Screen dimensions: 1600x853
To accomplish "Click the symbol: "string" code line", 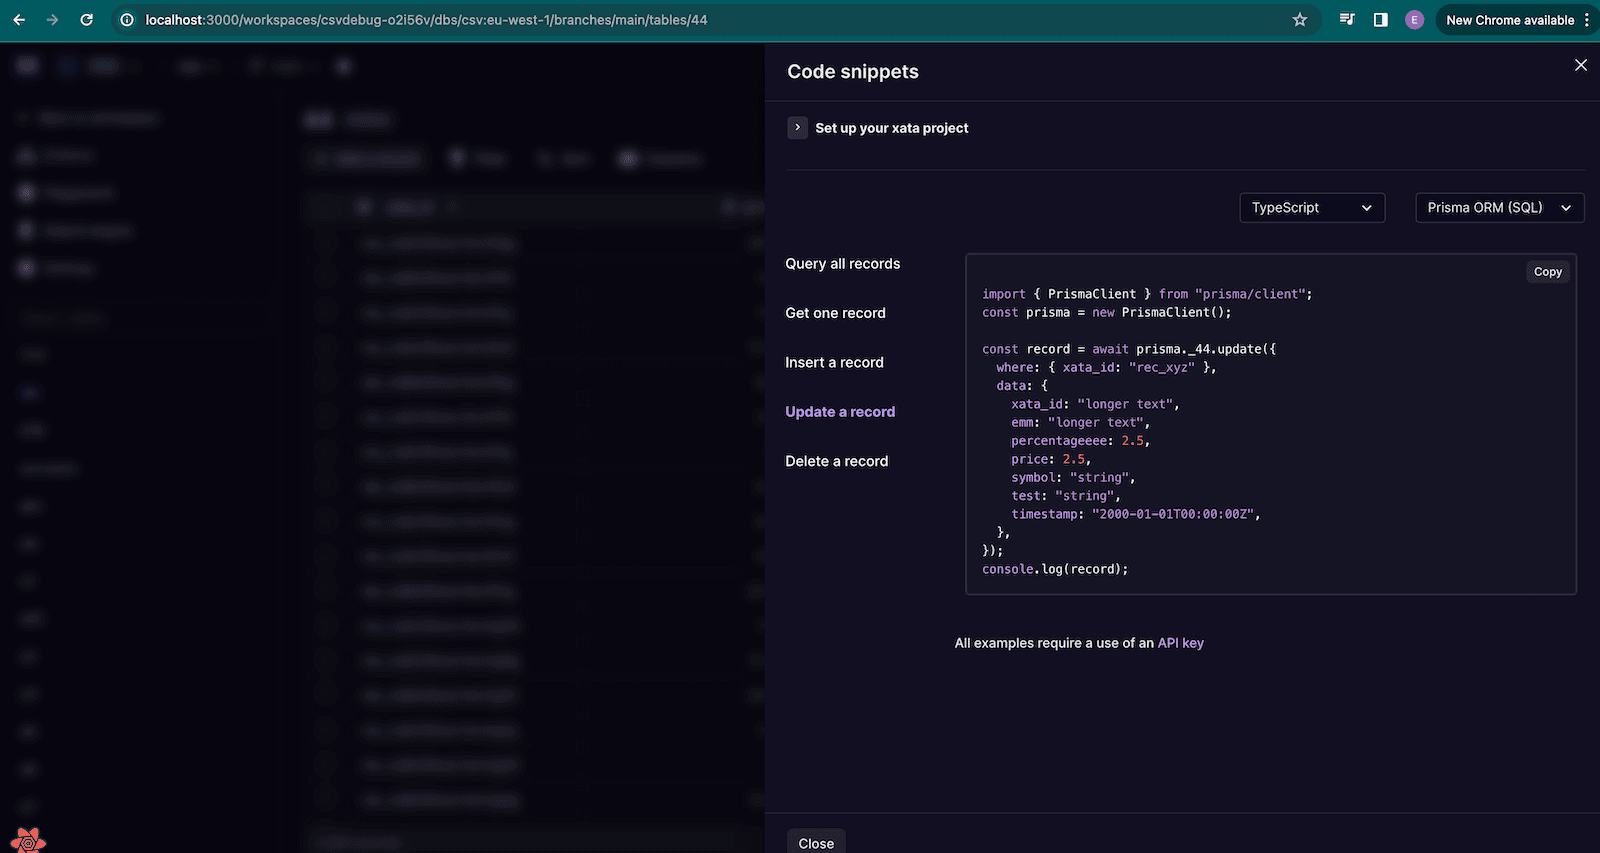I will (1073, 477).
